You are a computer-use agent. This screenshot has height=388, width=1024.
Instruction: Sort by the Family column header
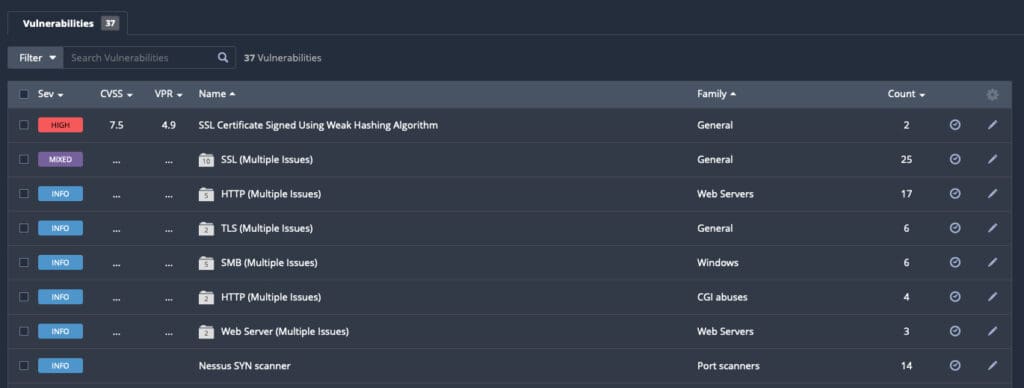click(x=716, y=94)
